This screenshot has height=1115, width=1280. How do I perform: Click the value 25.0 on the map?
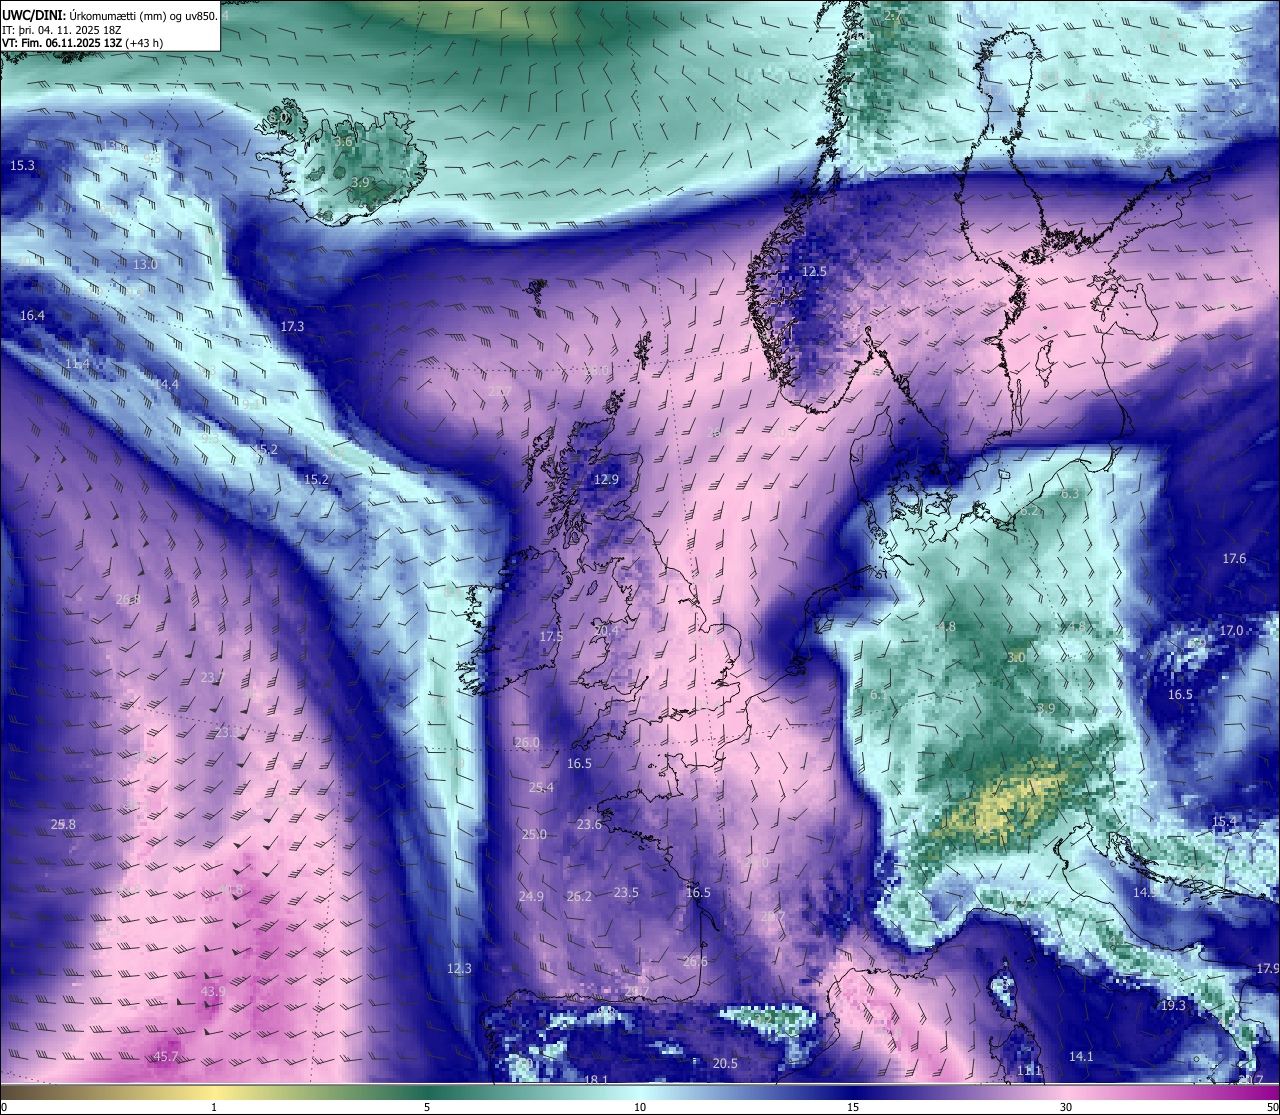534,834
